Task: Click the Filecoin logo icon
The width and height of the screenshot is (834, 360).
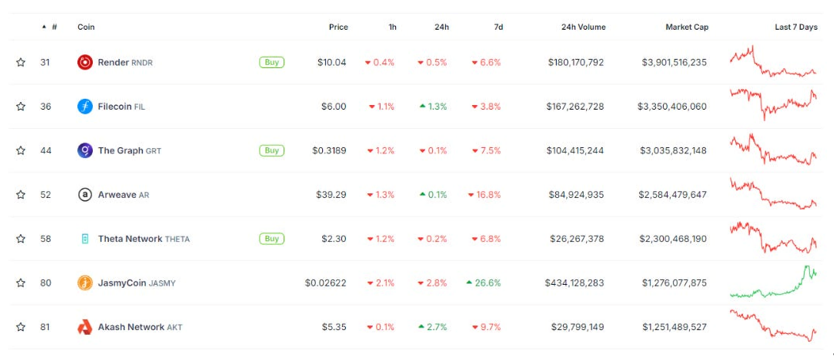Action: point(85,106)
